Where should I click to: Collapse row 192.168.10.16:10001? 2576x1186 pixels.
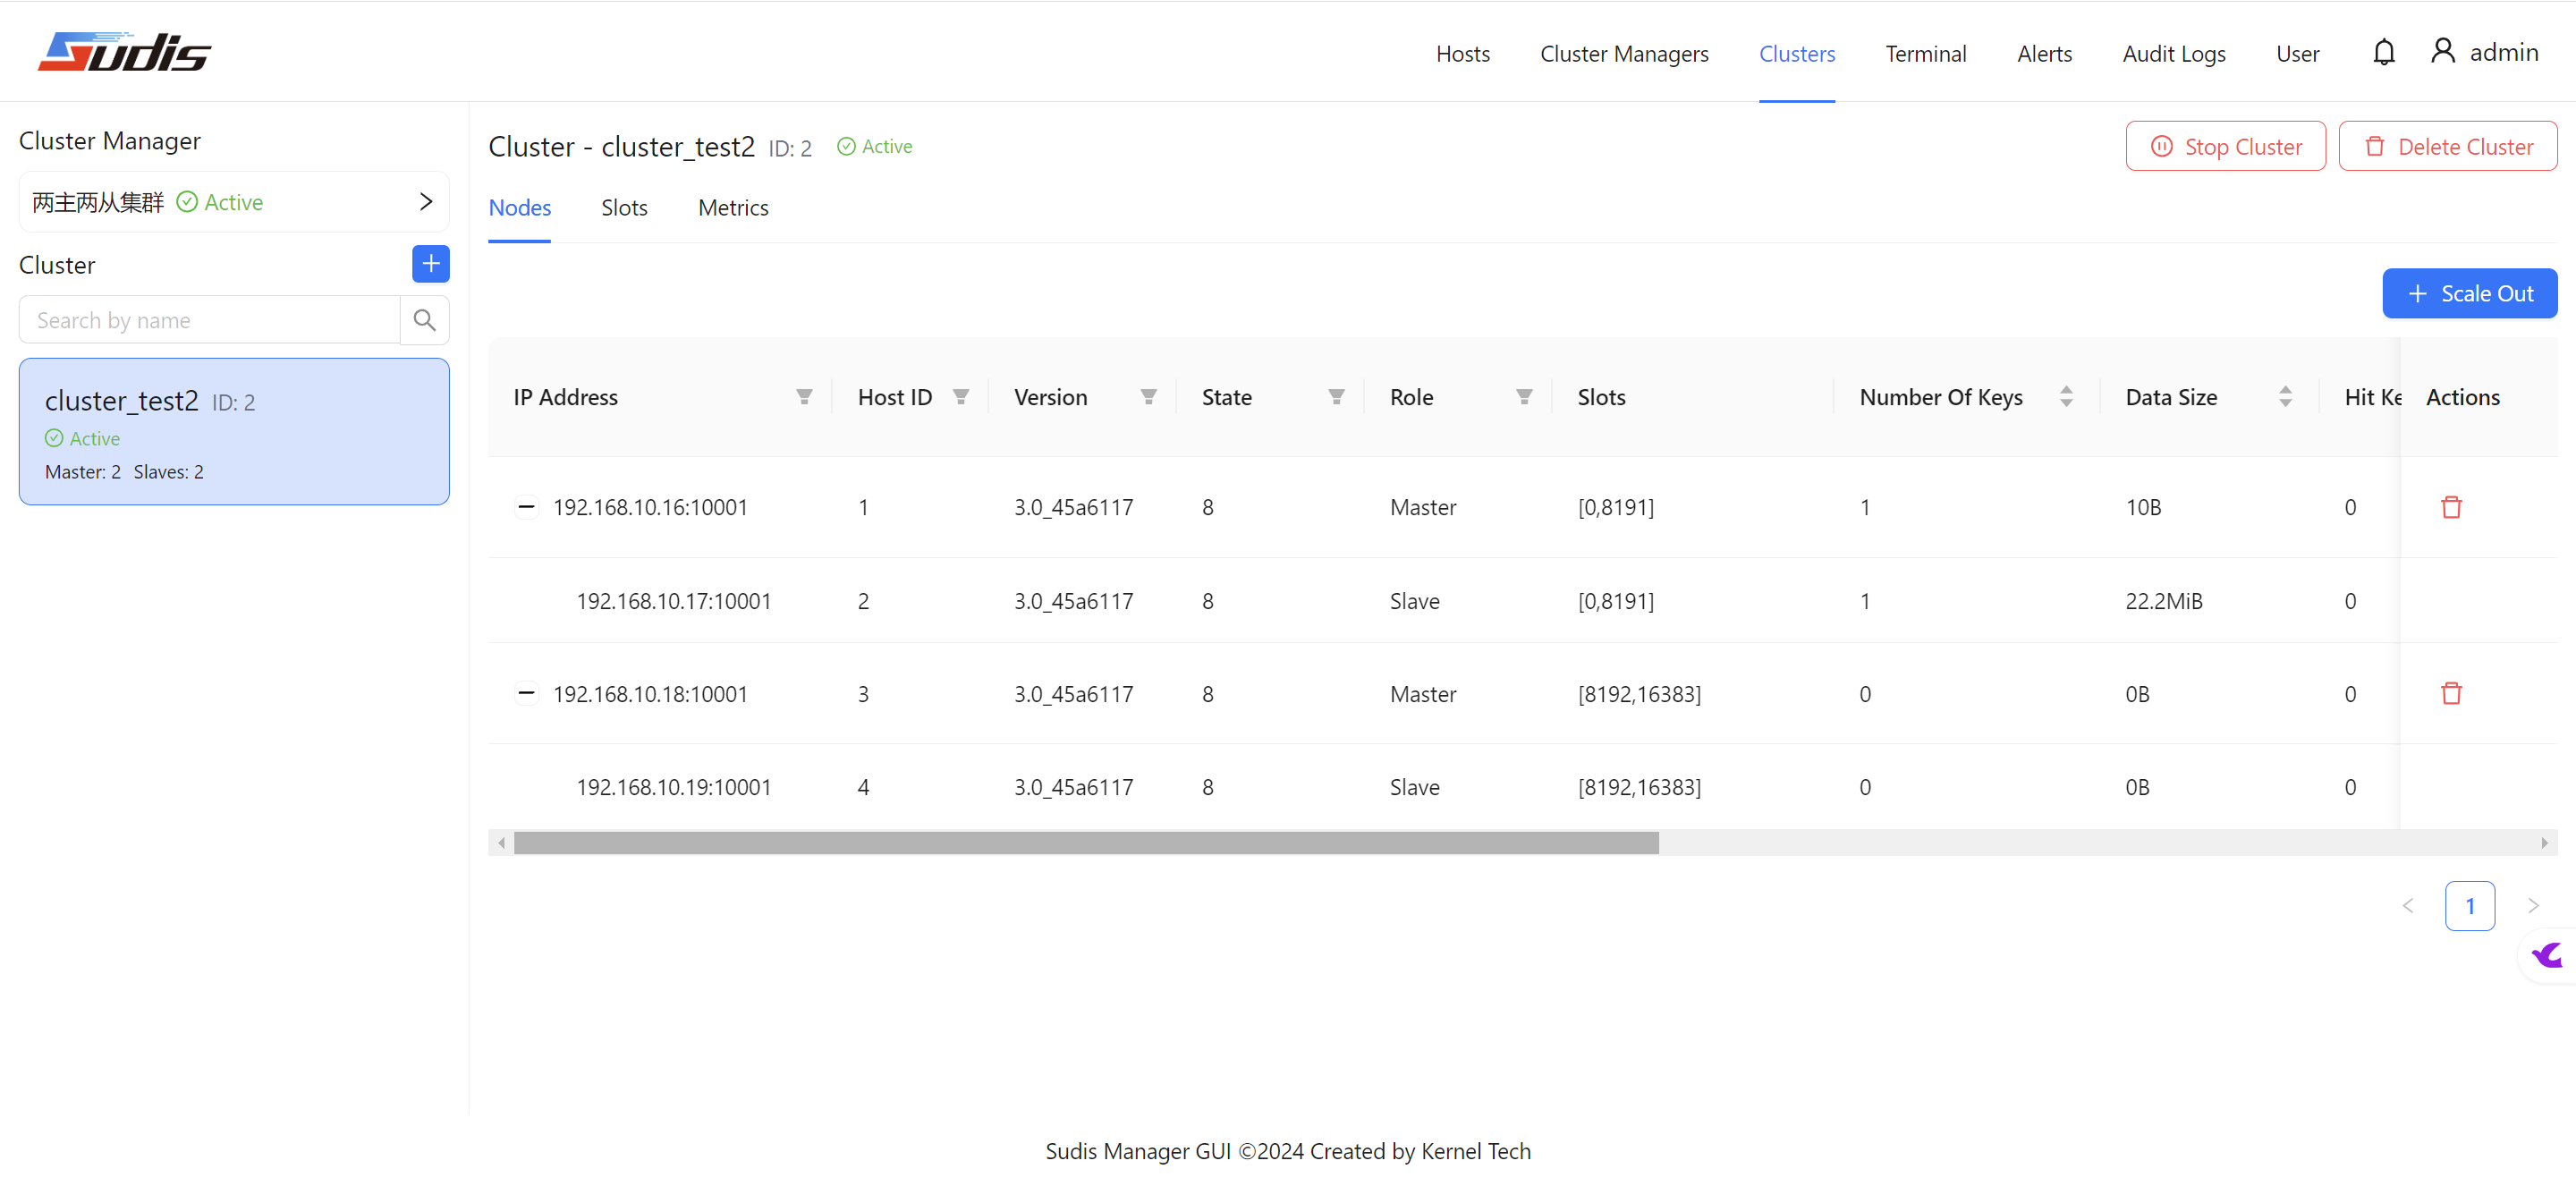click(x=526, y=507)
